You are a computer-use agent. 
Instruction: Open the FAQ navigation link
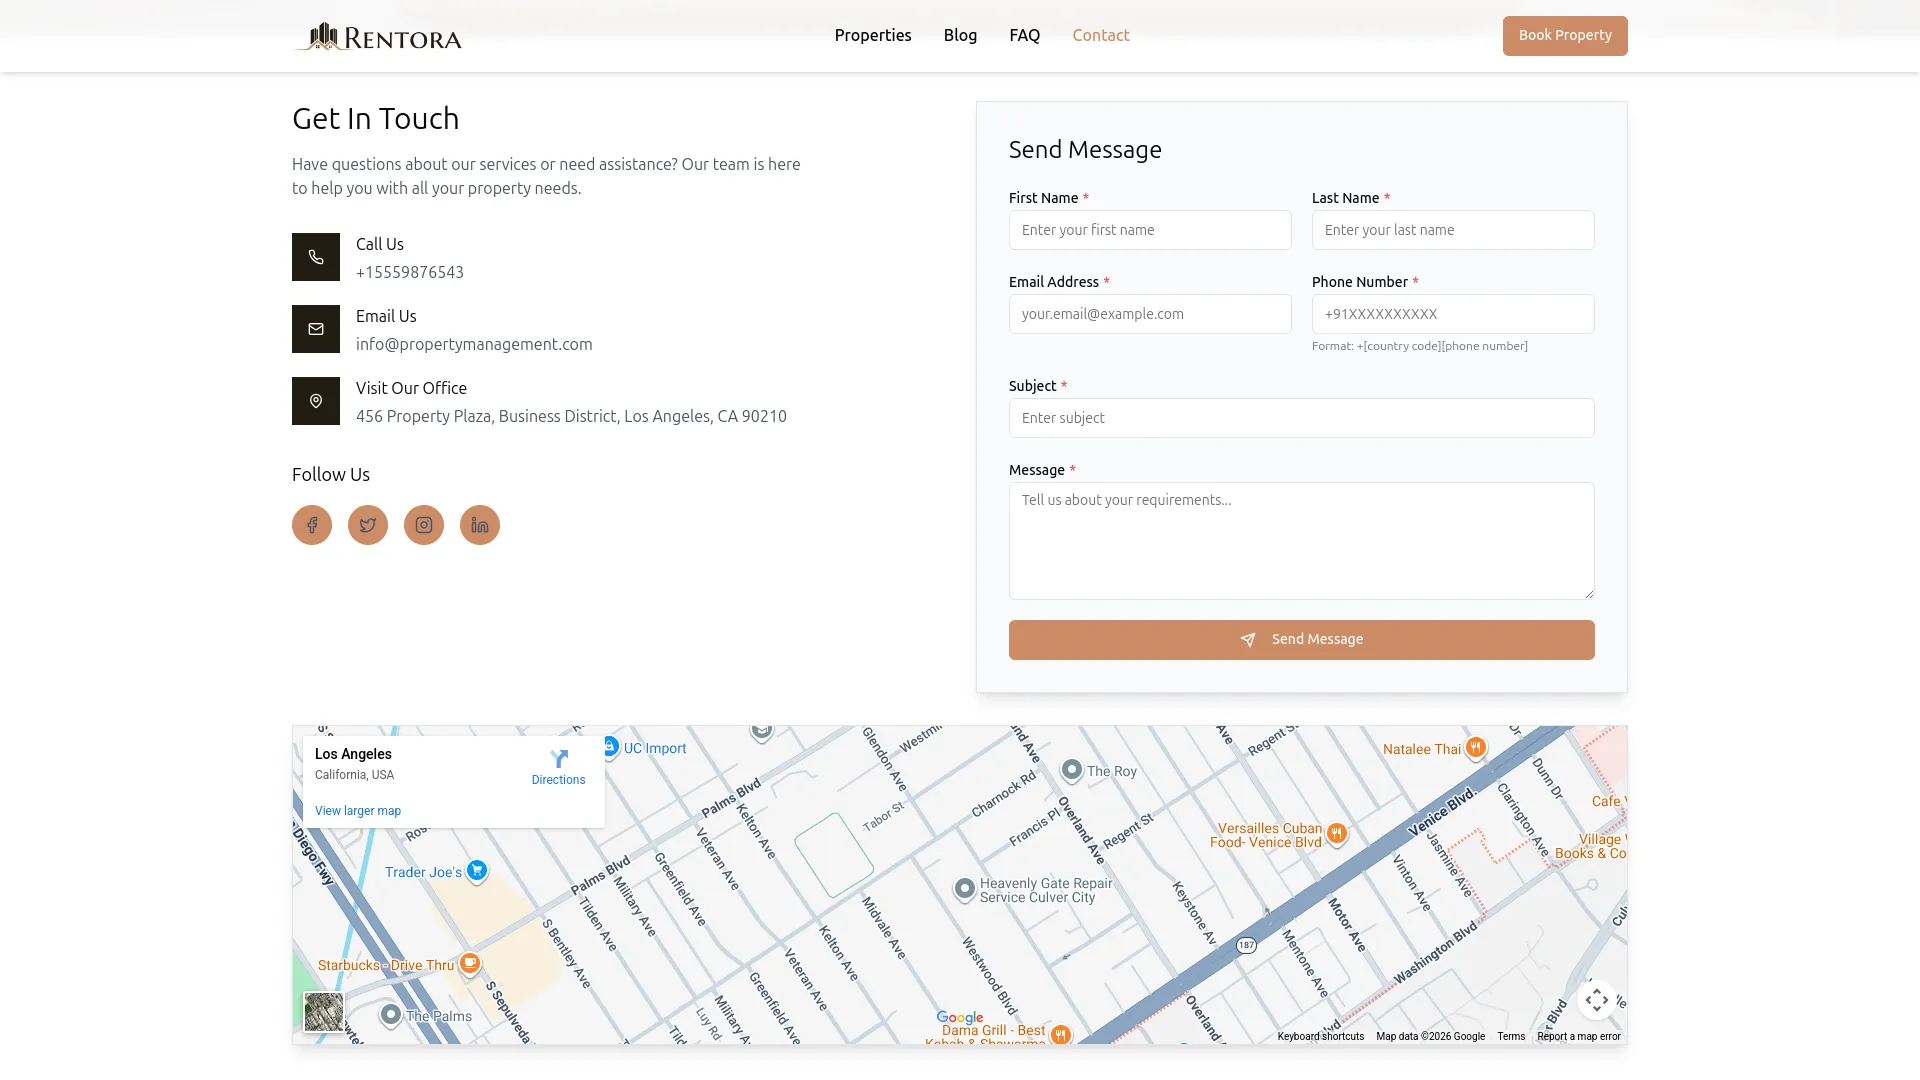click(x=1024, y=35)
